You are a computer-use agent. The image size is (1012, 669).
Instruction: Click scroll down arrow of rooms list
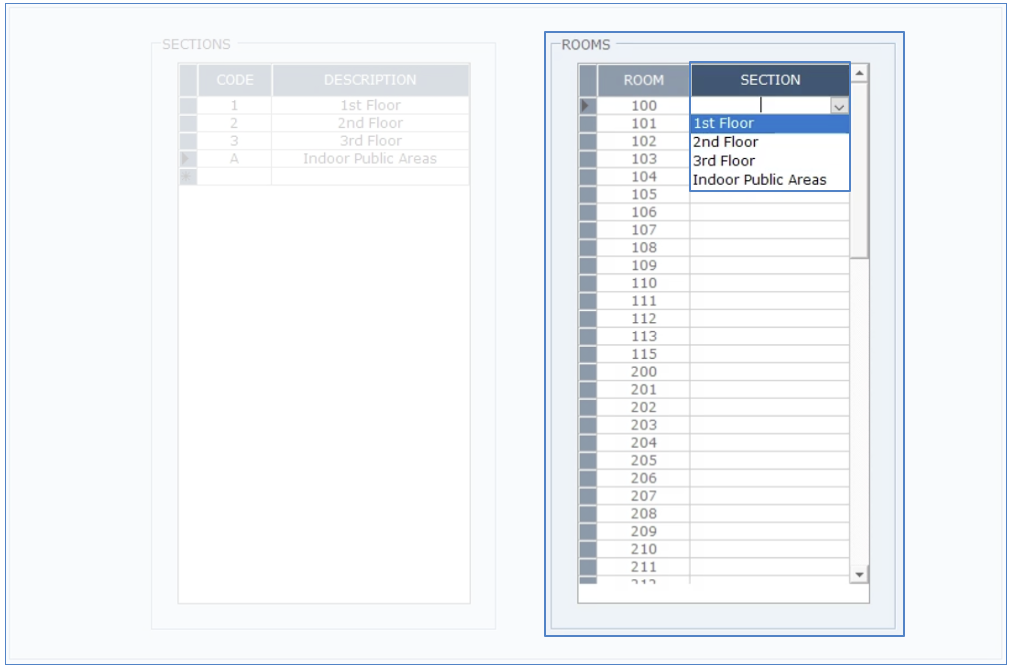[859, 574]
